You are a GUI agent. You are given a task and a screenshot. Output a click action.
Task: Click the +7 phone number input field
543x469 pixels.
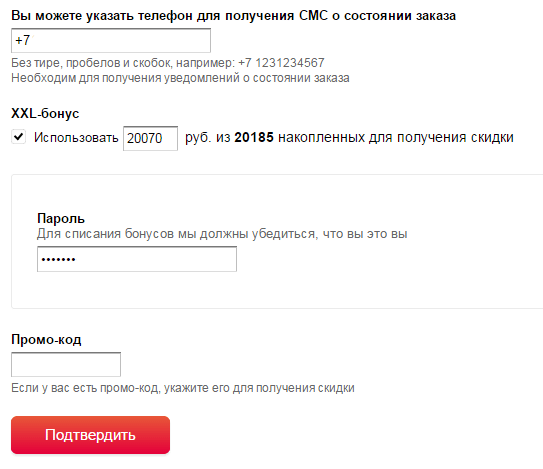[x=111, y=41]
